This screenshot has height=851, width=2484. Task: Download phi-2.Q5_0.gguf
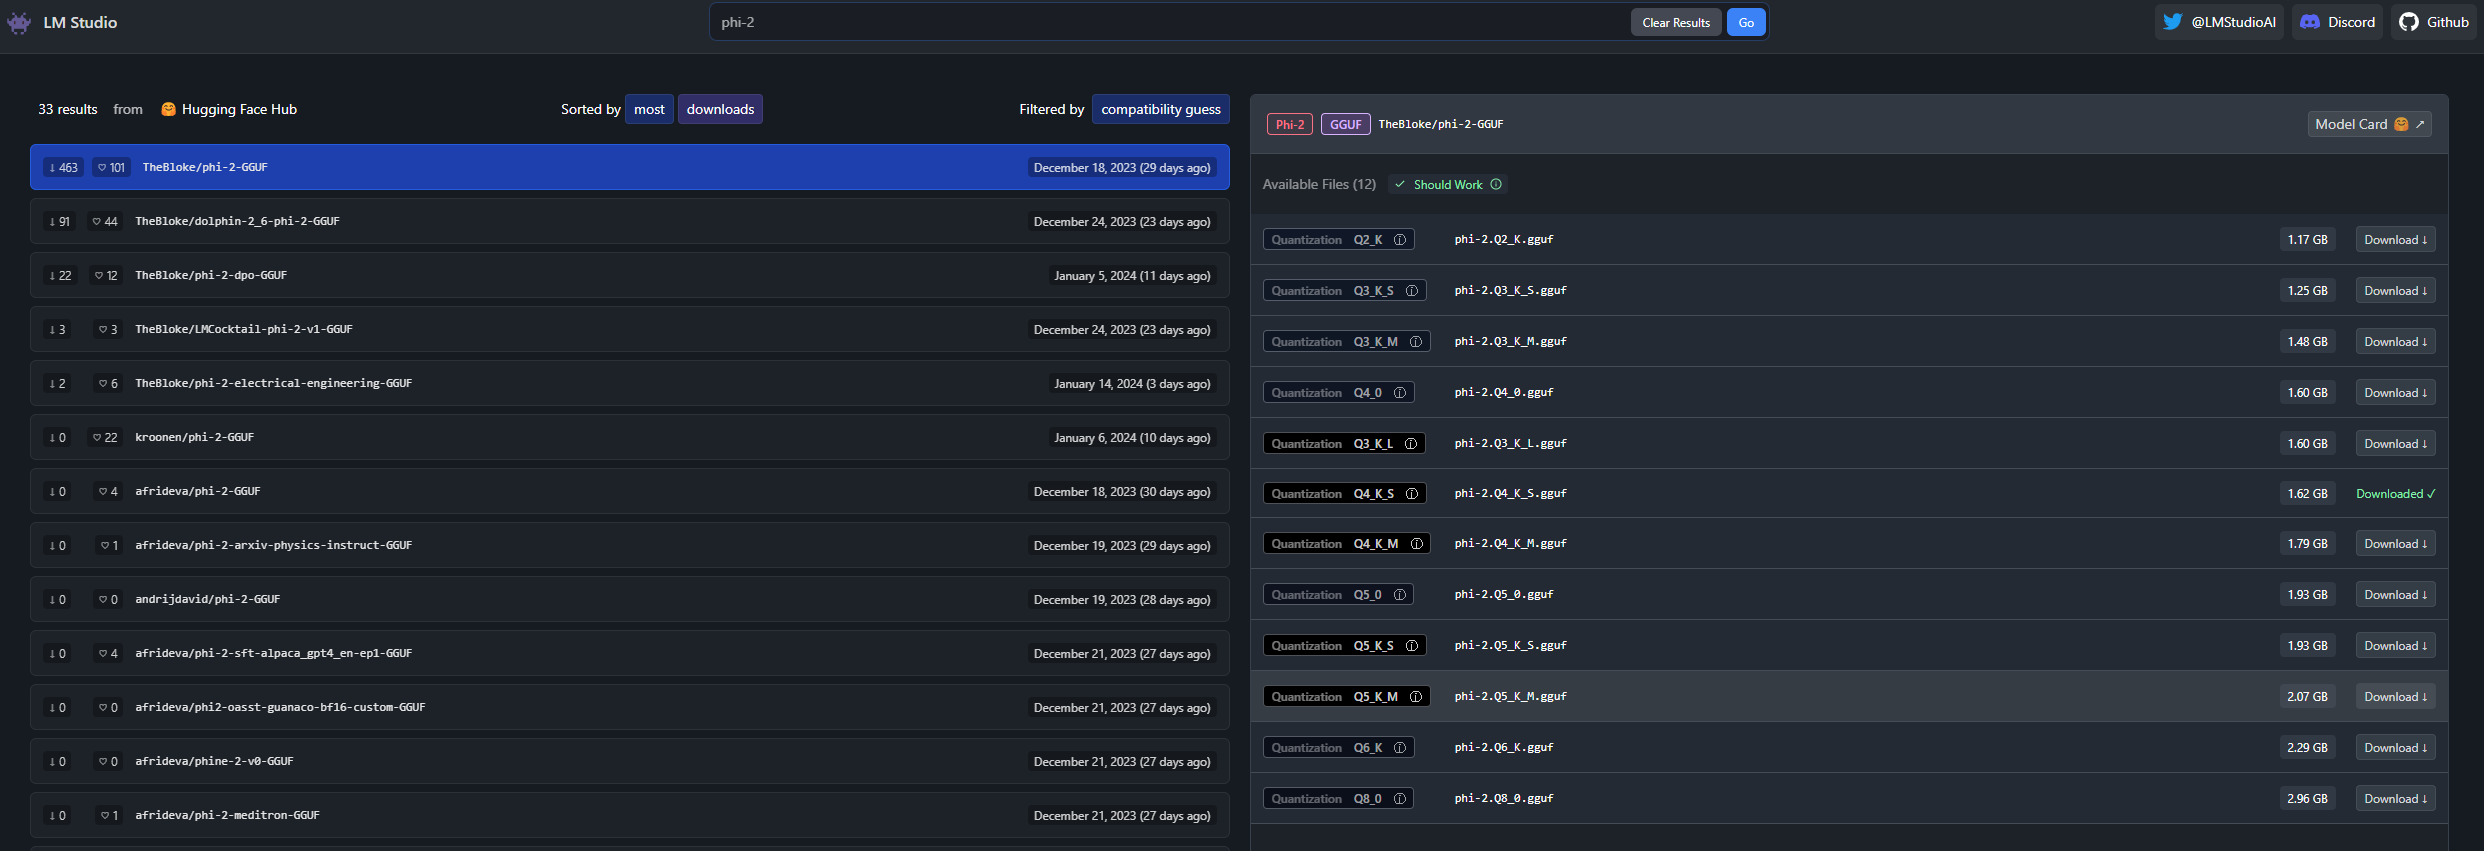[x=2395, y=595]
